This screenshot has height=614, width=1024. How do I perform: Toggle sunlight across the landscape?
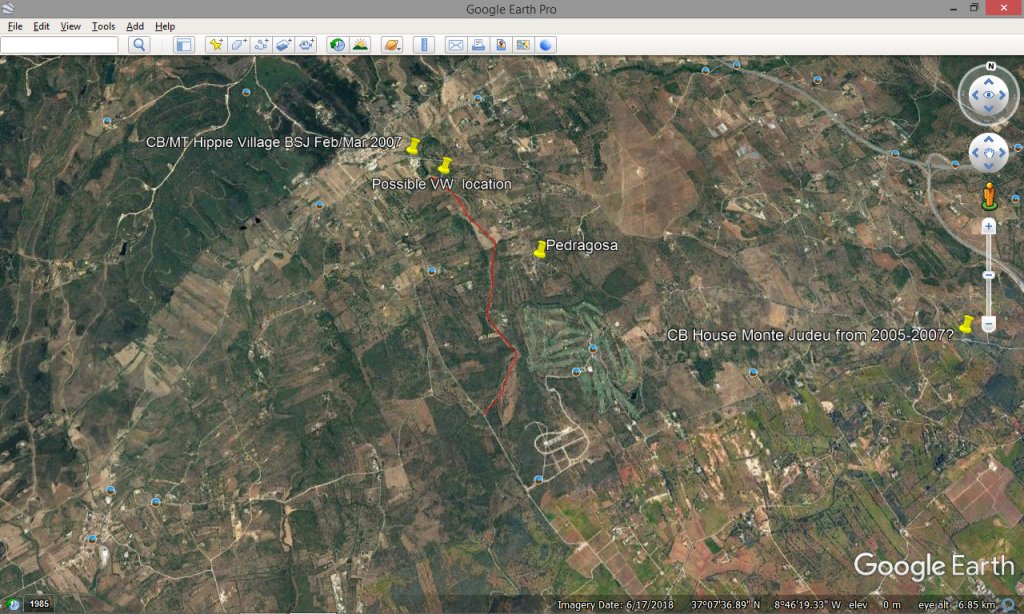pos(360,45)
